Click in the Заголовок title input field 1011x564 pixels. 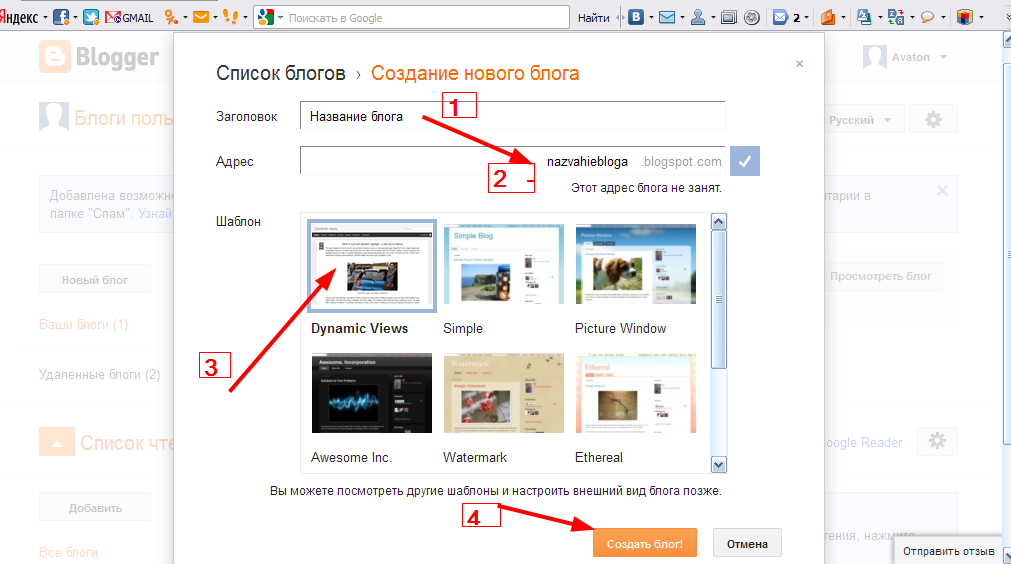513,116
